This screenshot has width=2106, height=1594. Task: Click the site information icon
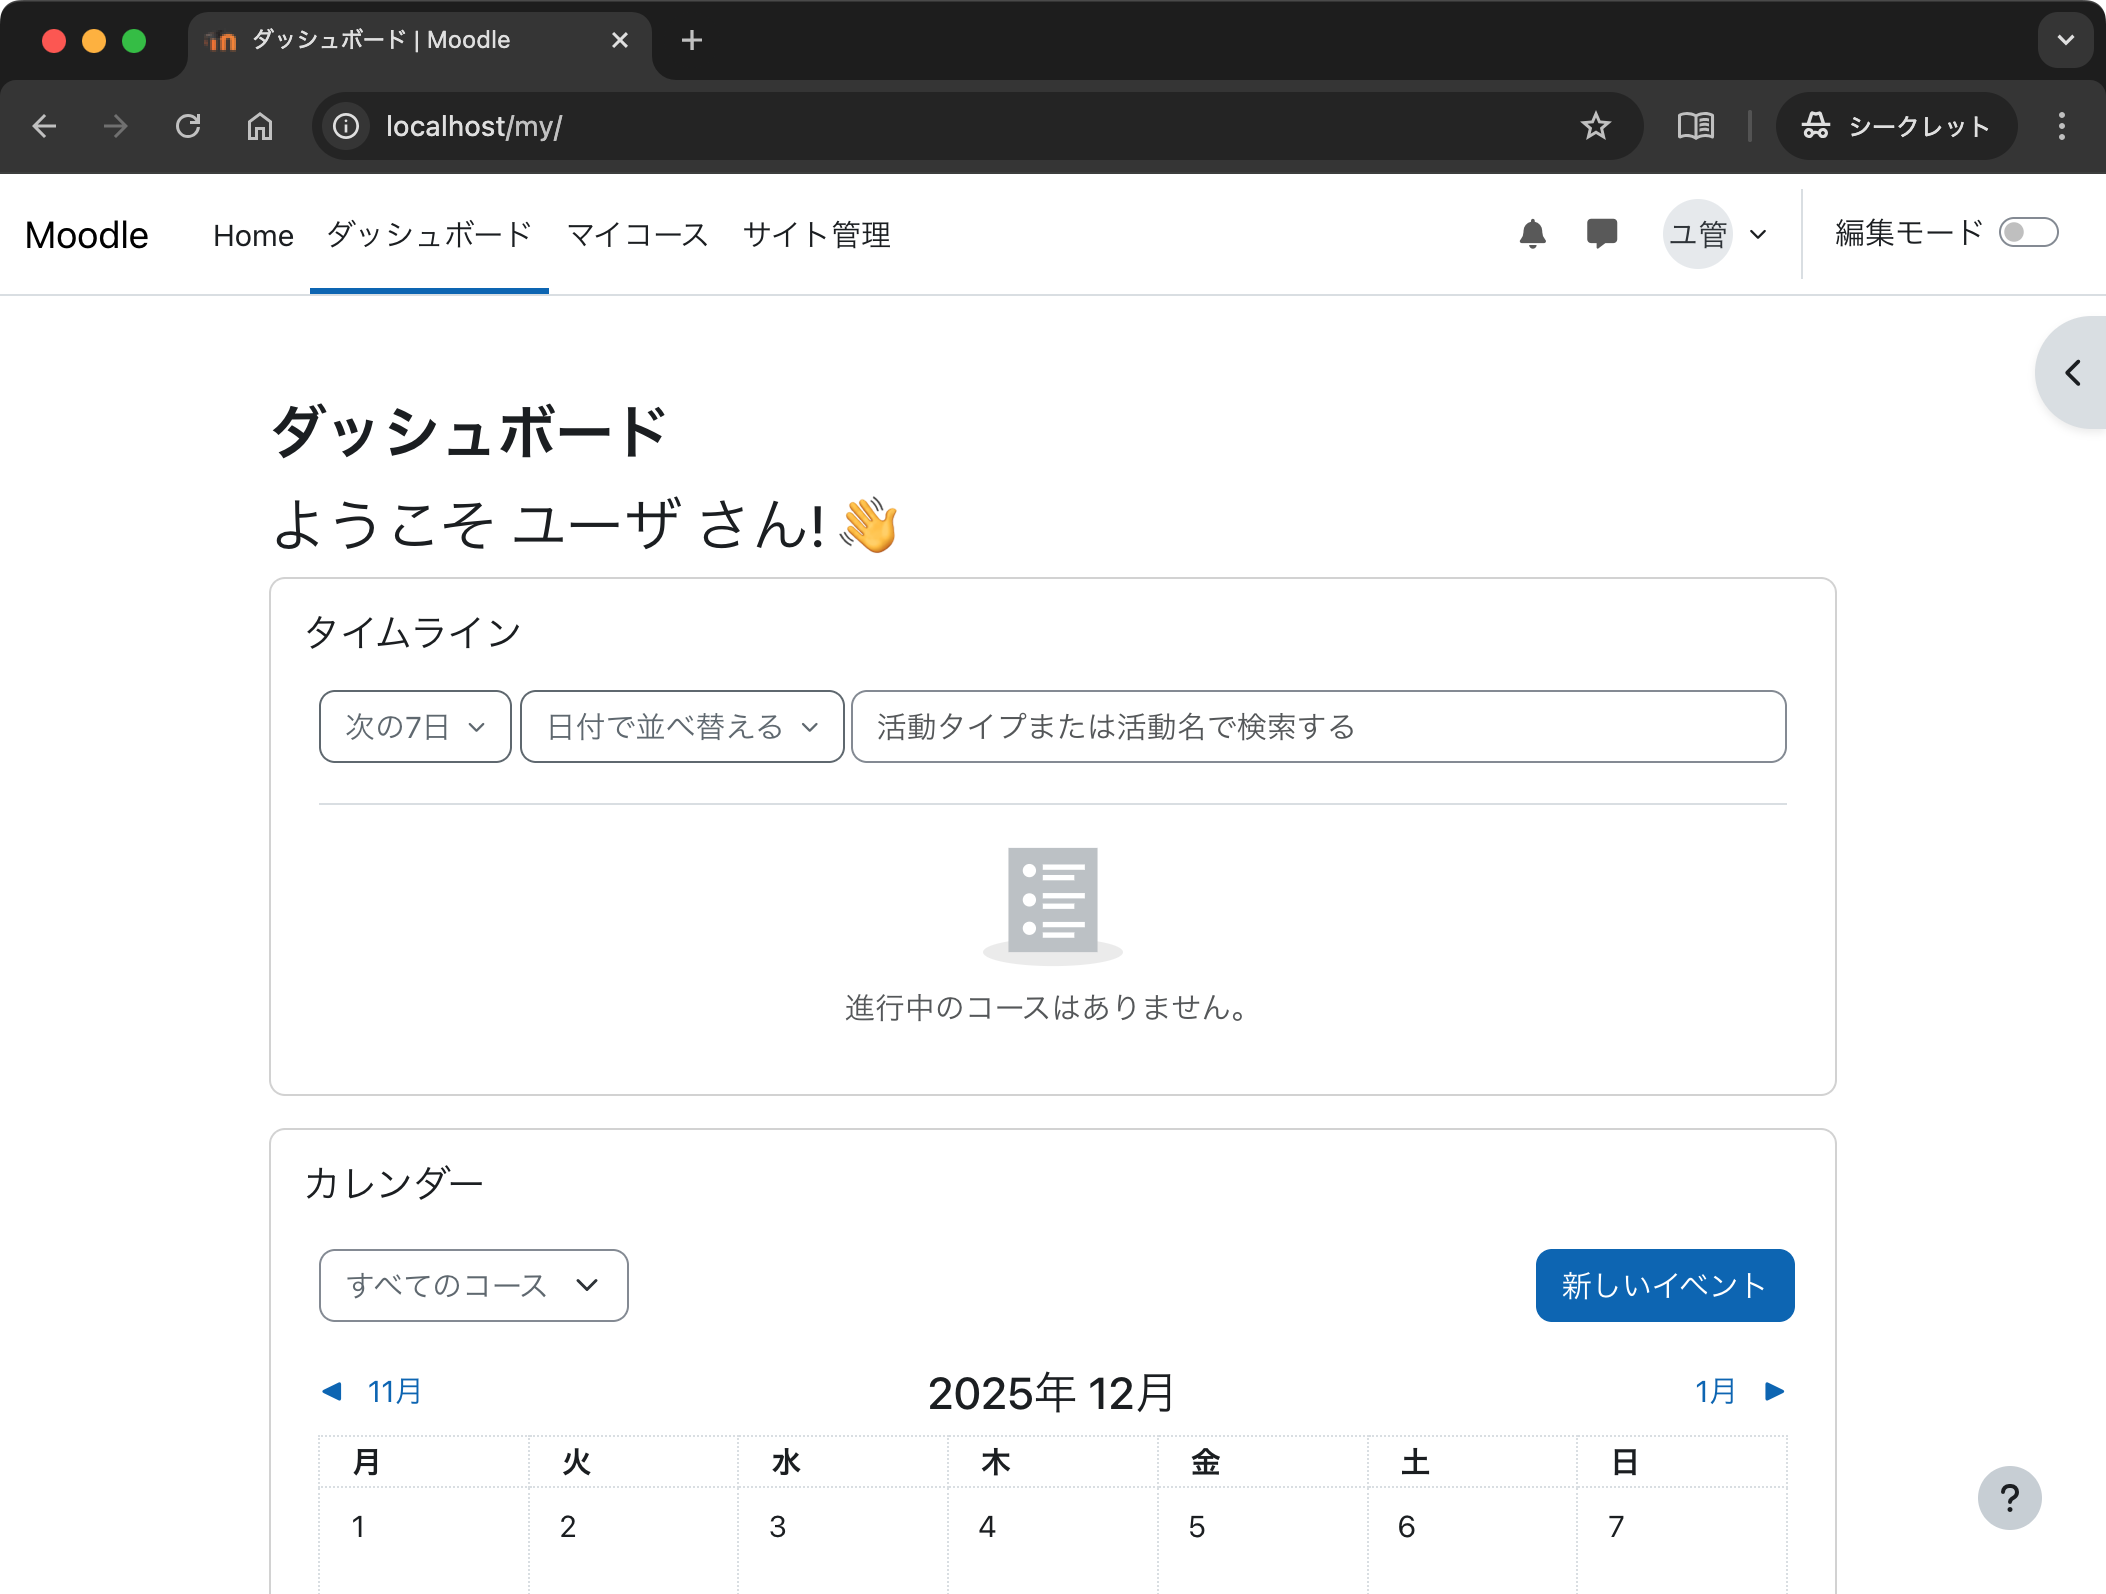point(346,126)
